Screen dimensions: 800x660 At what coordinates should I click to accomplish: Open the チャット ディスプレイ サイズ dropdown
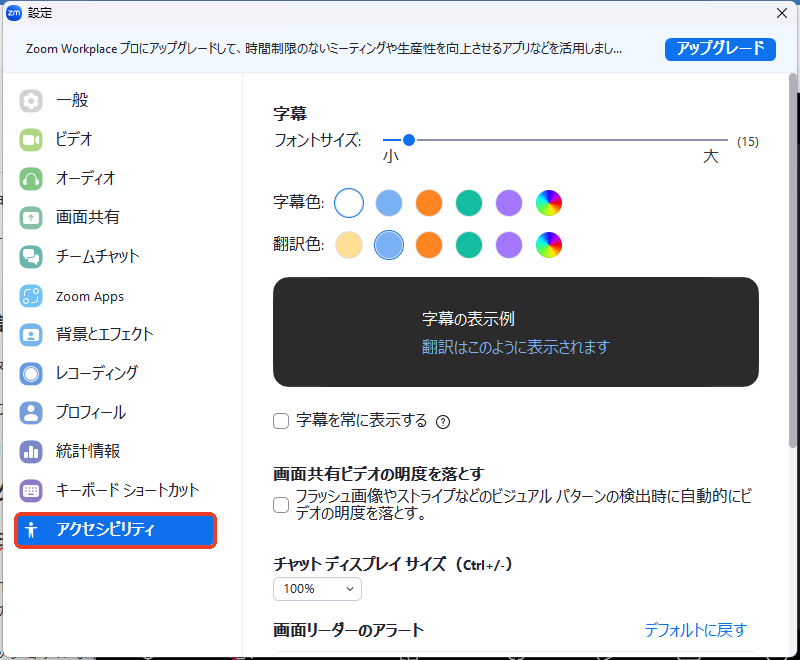tap(317, 589)
